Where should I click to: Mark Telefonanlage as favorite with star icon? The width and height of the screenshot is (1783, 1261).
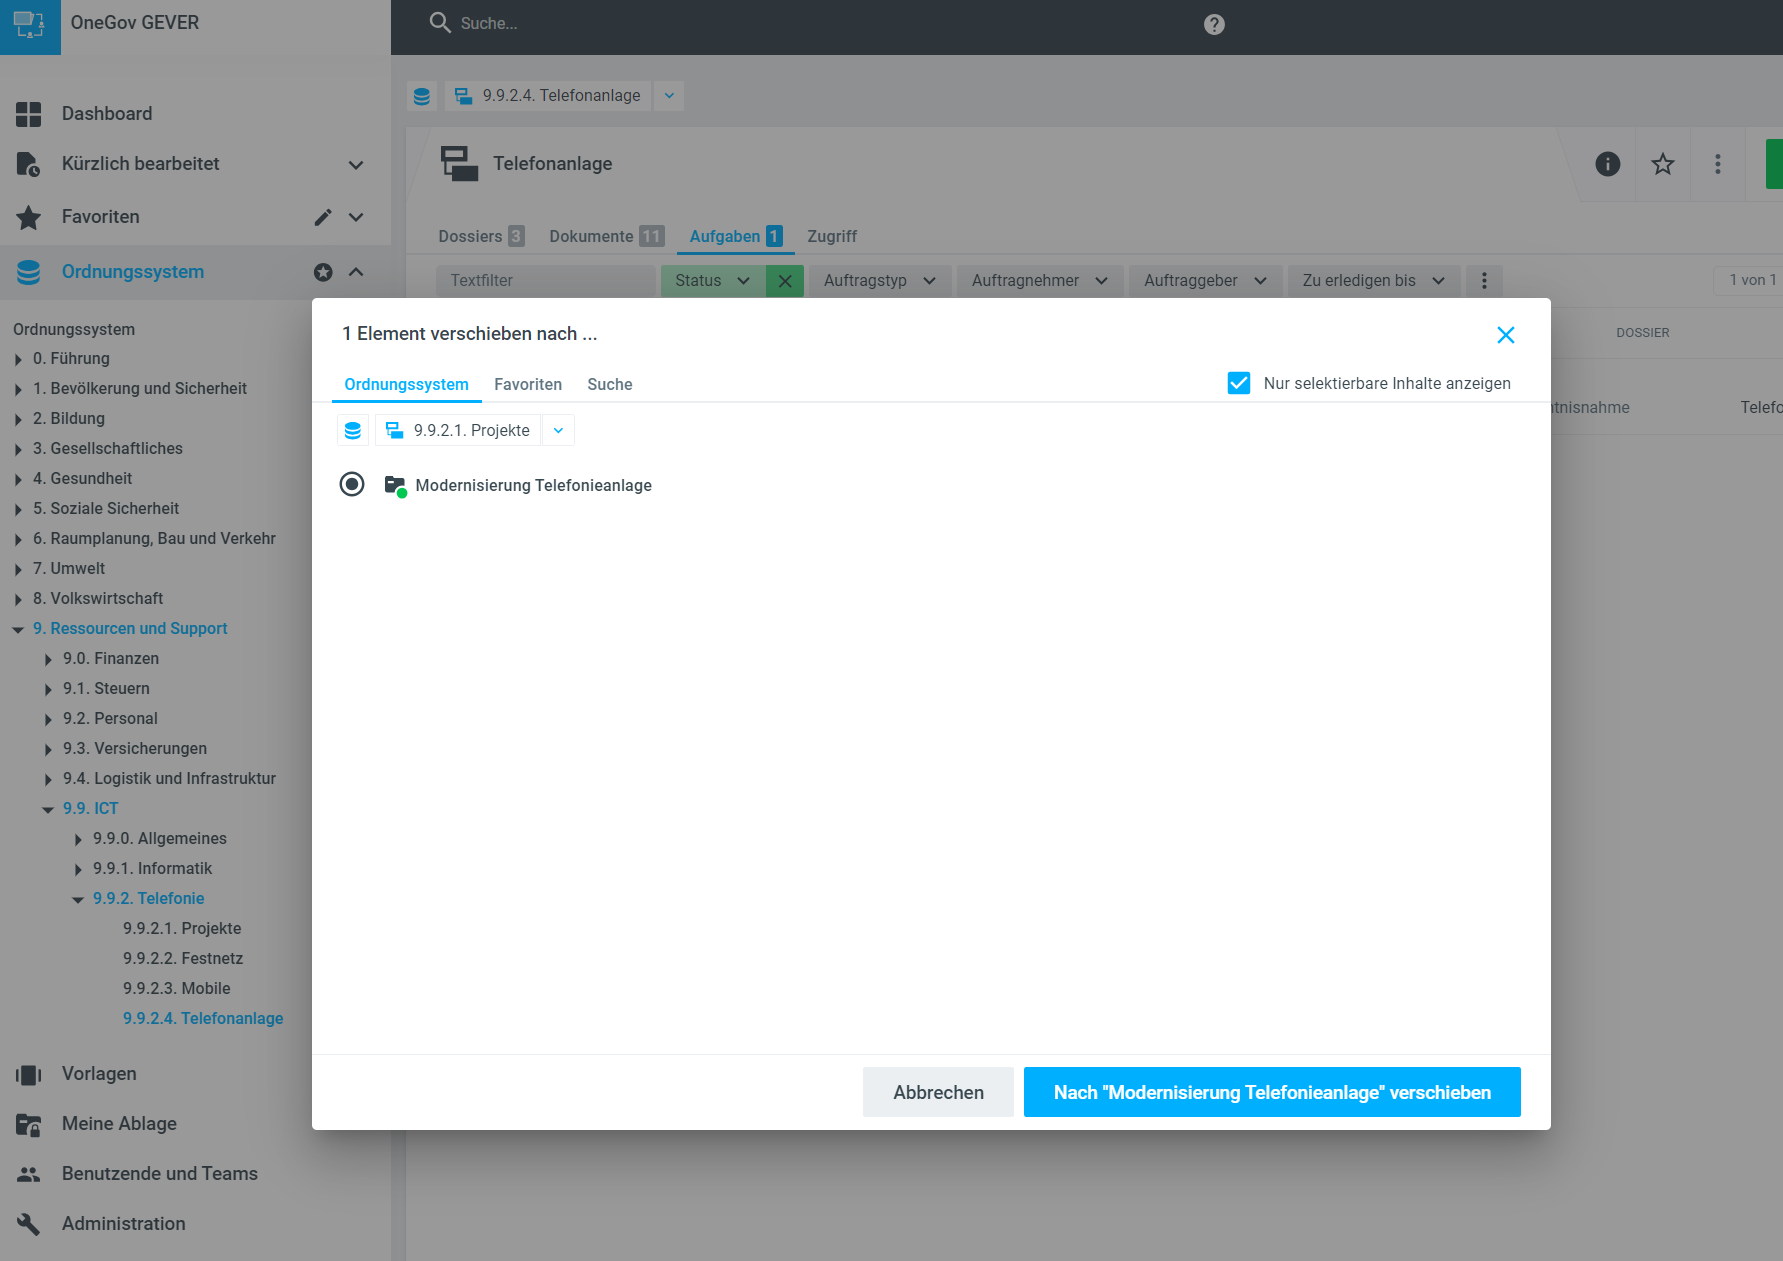pyautogui.click(x=1662, y=164)
